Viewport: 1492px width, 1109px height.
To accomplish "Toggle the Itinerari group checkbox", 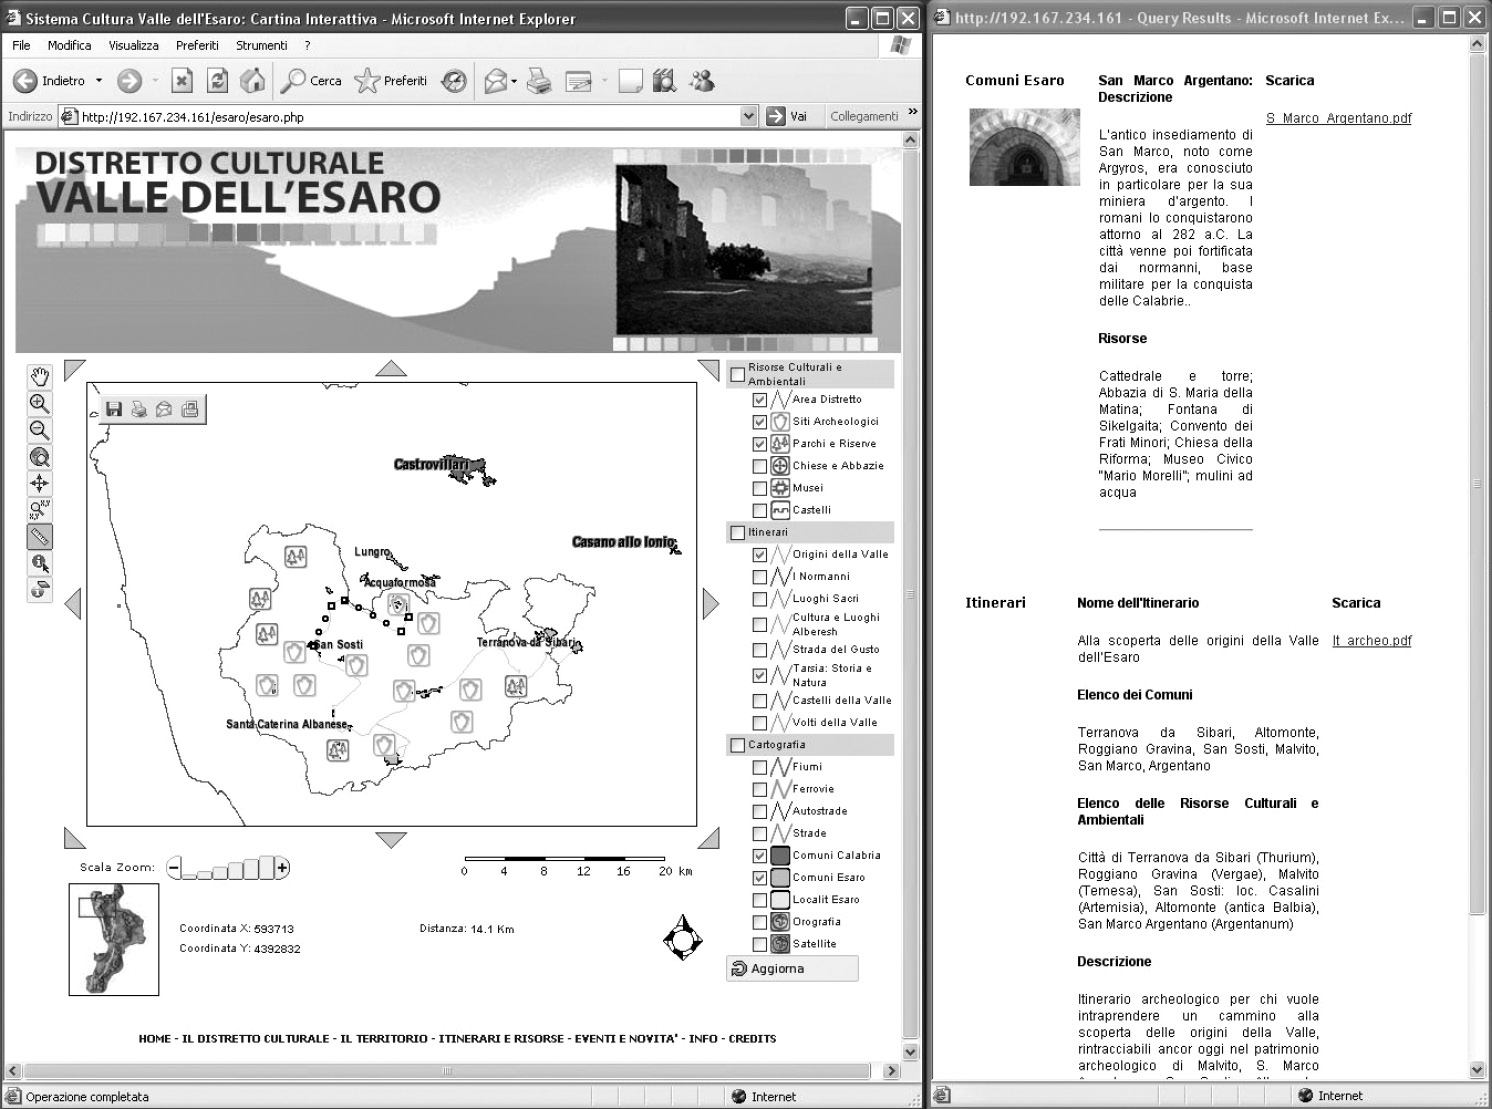I will tap(738, 533).
